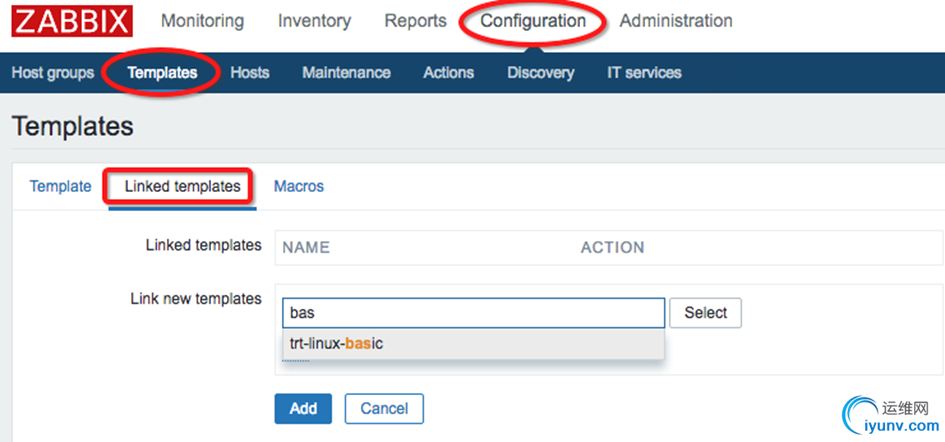Navigate to Hosts section
Image resolution: width=945 pixels, height=442 pixels.
coord(250,73)
